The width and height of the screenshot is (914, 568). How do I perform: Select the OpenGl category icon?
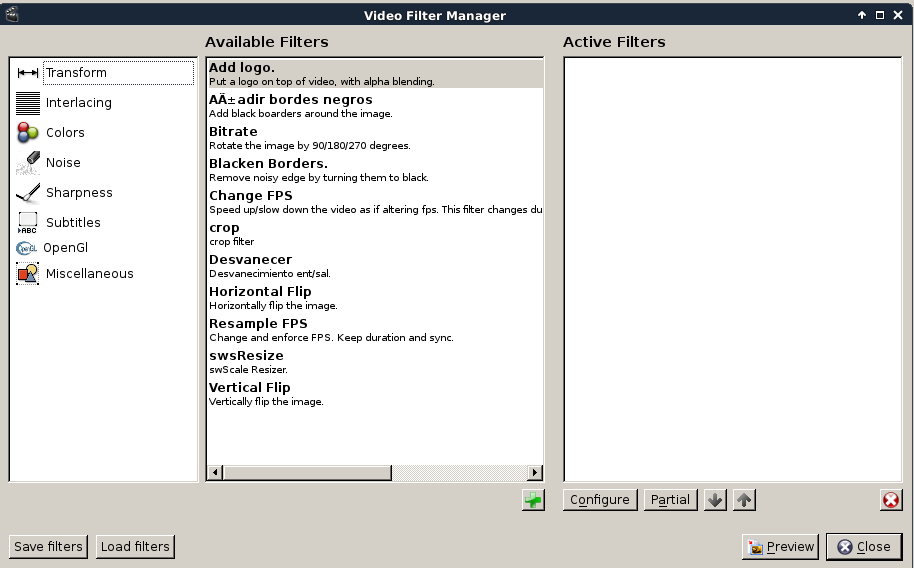pyautogui.click(x=26, y=248)
